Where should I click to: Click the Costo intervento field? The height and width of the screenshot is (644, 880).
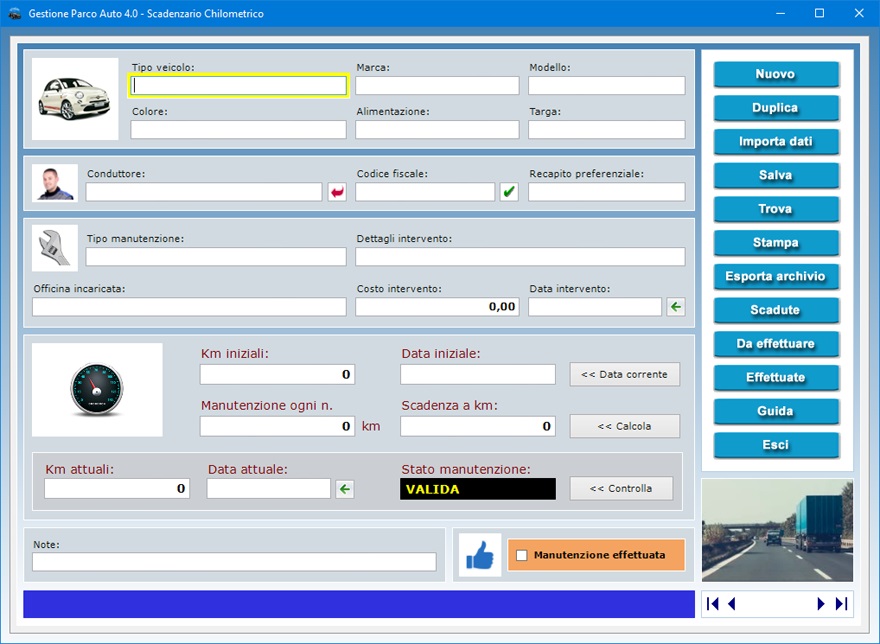pos(437,307)
